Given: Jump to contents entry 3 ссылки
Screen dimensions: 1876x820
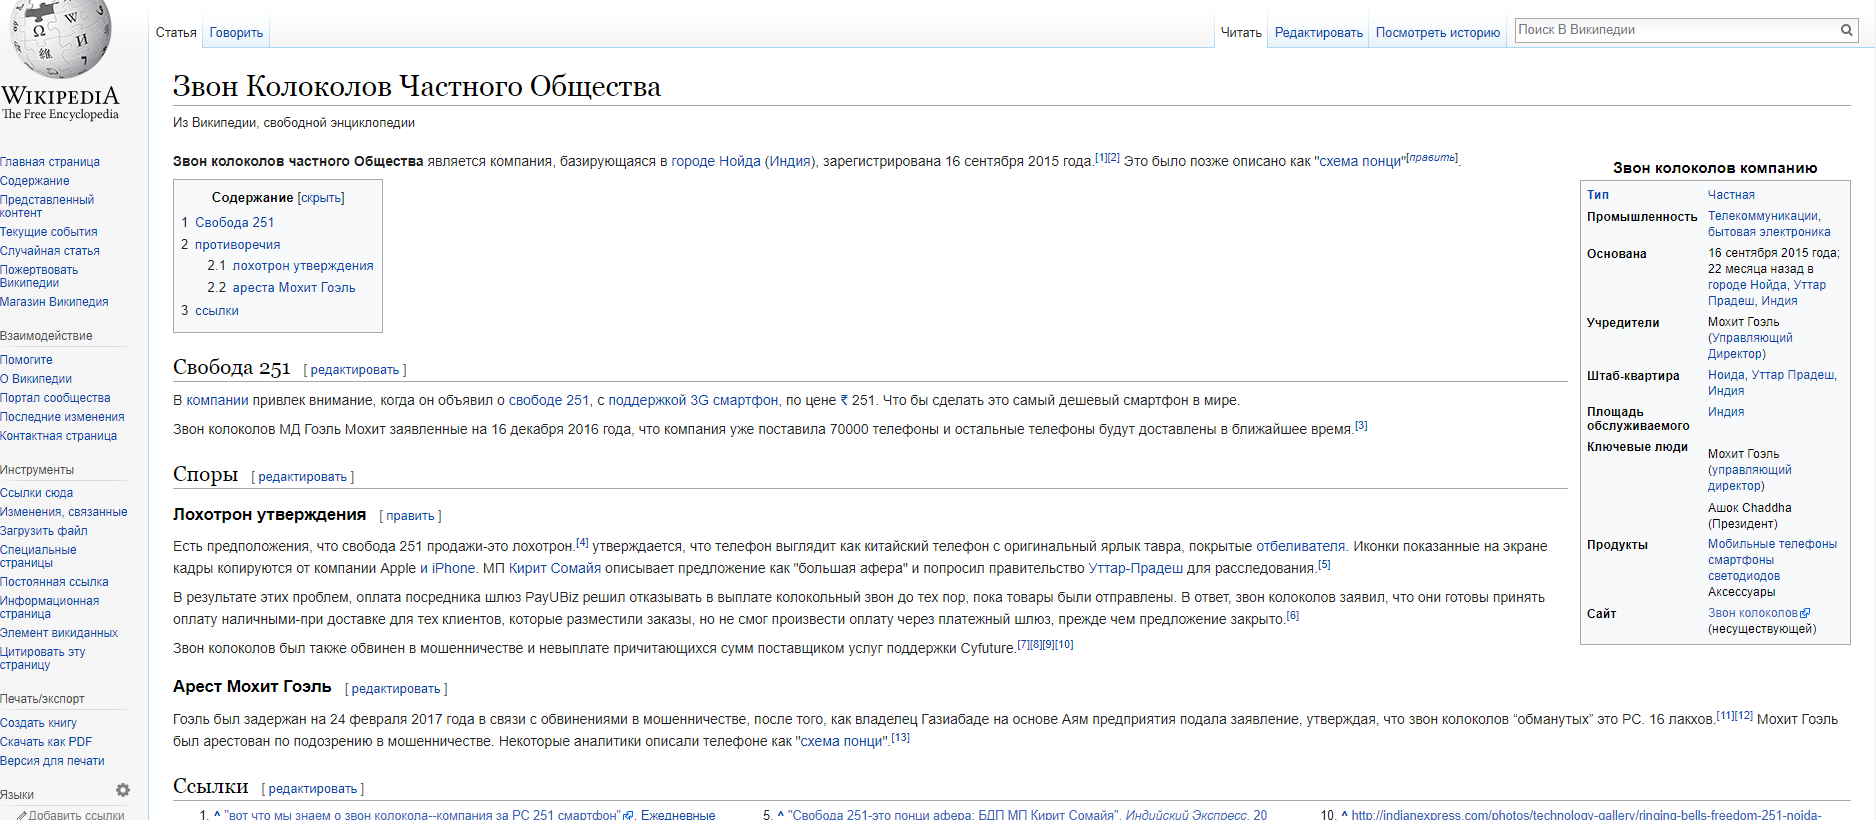Looking at the screenshot, I should tap(209, 311).
